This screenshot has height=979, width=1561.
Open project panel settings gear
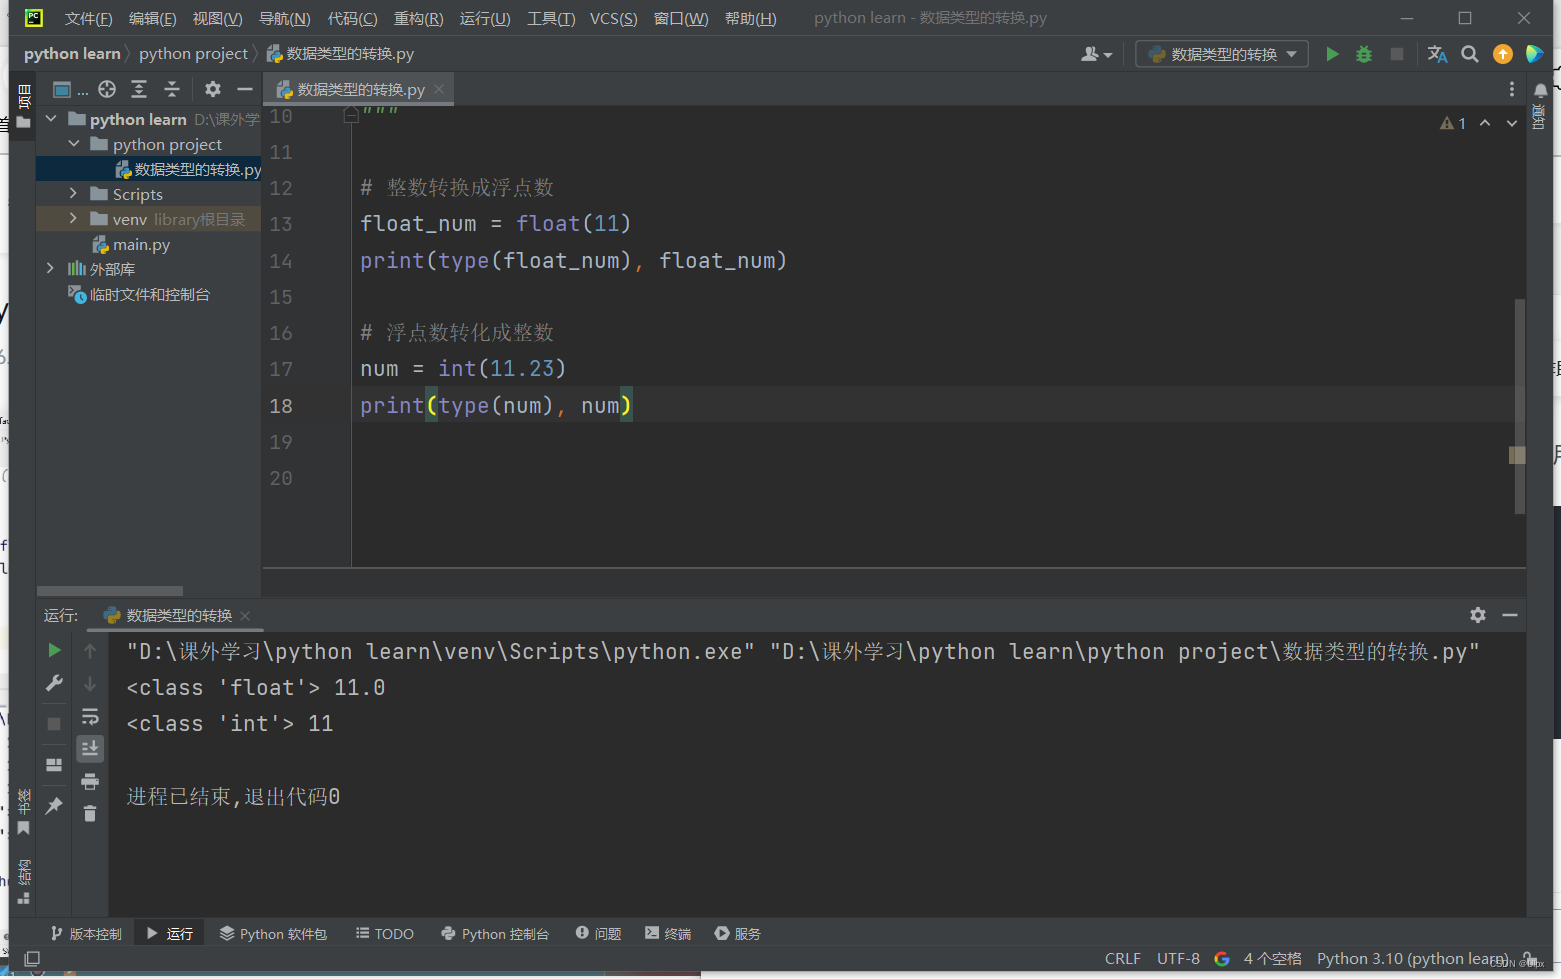213,89
